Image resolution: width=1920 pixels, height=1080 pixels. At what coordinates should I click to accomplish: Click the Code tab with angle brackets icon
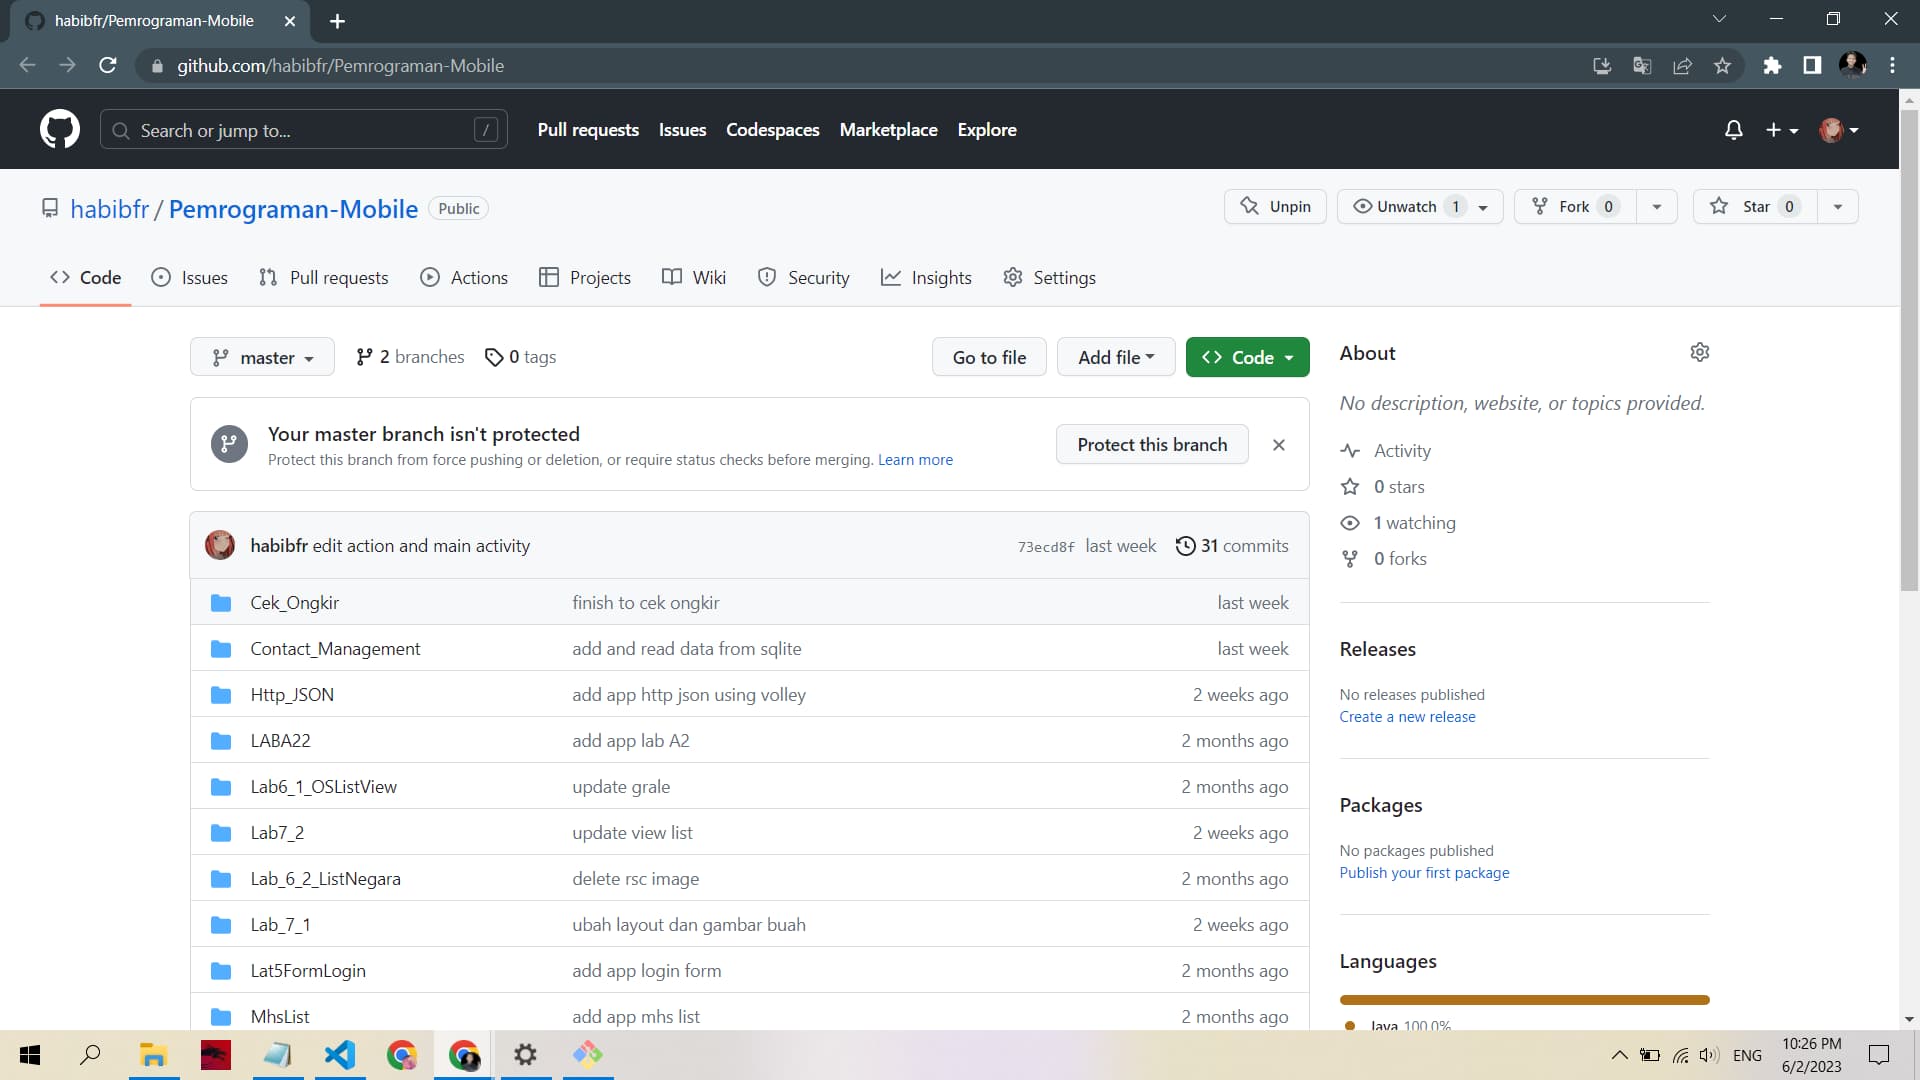click(x=84, y=277)
